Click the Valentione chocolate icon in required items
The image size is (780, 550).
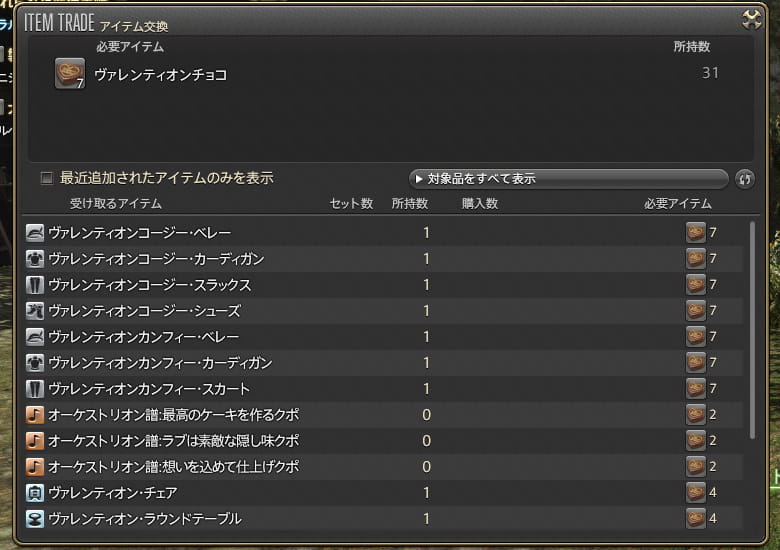click(69, 74)
